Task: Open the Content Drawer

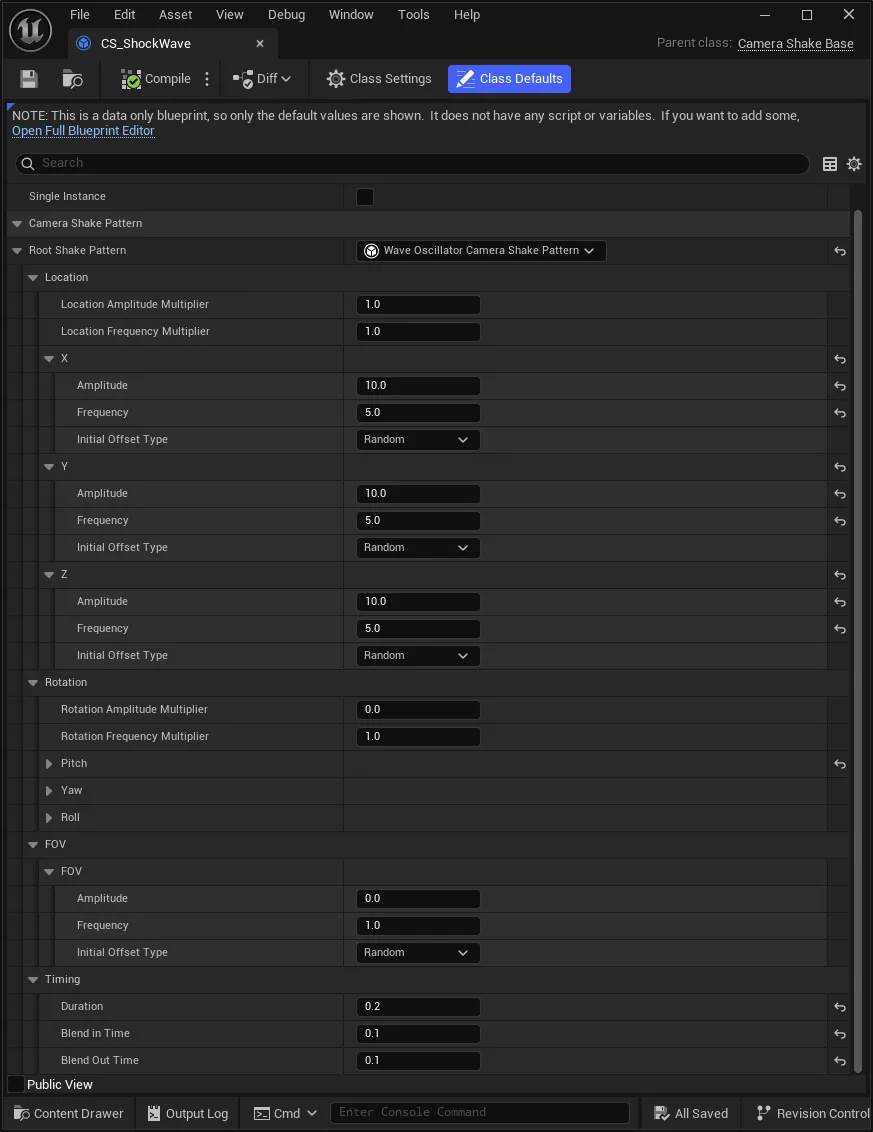Action: [x=69, y=1113]
